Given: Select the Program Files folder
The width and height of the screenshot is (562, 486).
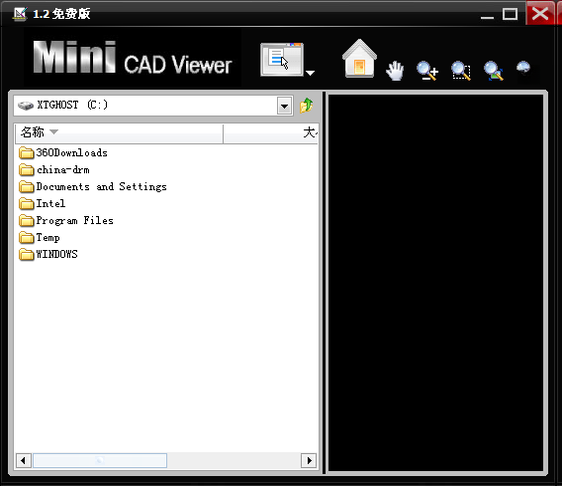Looking at the screenshot, I should coord(67,220).
